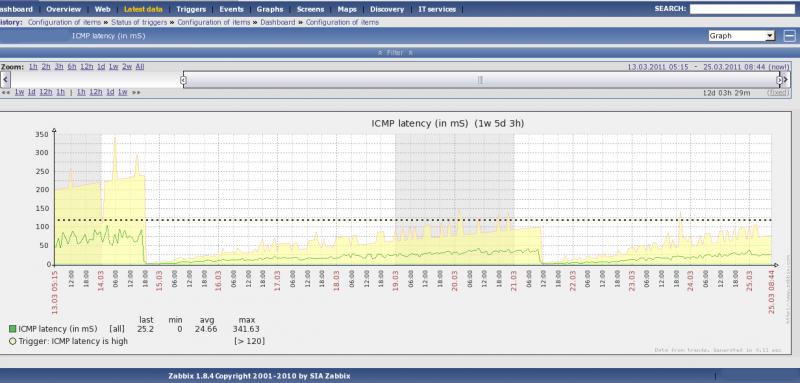800x383 pixels.
Task: Click the right scroll arrow of time bar
Action: (786, 80)
